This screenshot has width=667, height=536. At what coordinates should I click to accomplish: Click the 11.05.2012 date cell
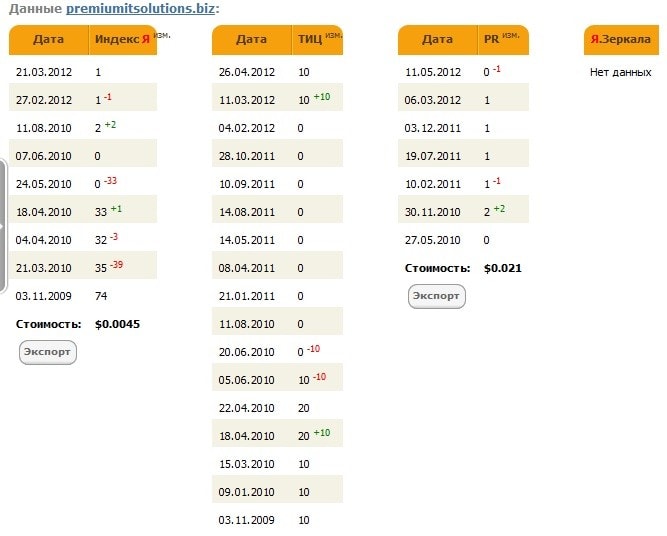point(433,72)
